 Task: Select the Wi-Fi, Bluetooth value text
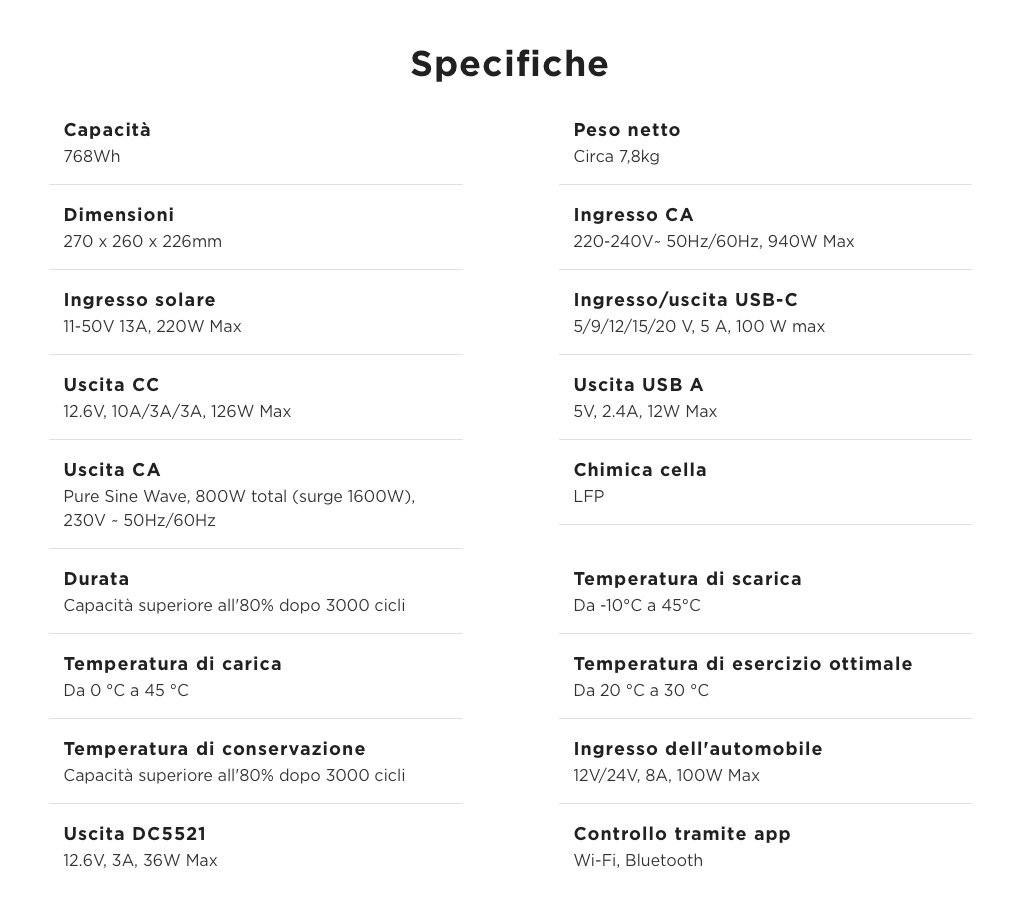pyautogui.click(x=638, y=860)
